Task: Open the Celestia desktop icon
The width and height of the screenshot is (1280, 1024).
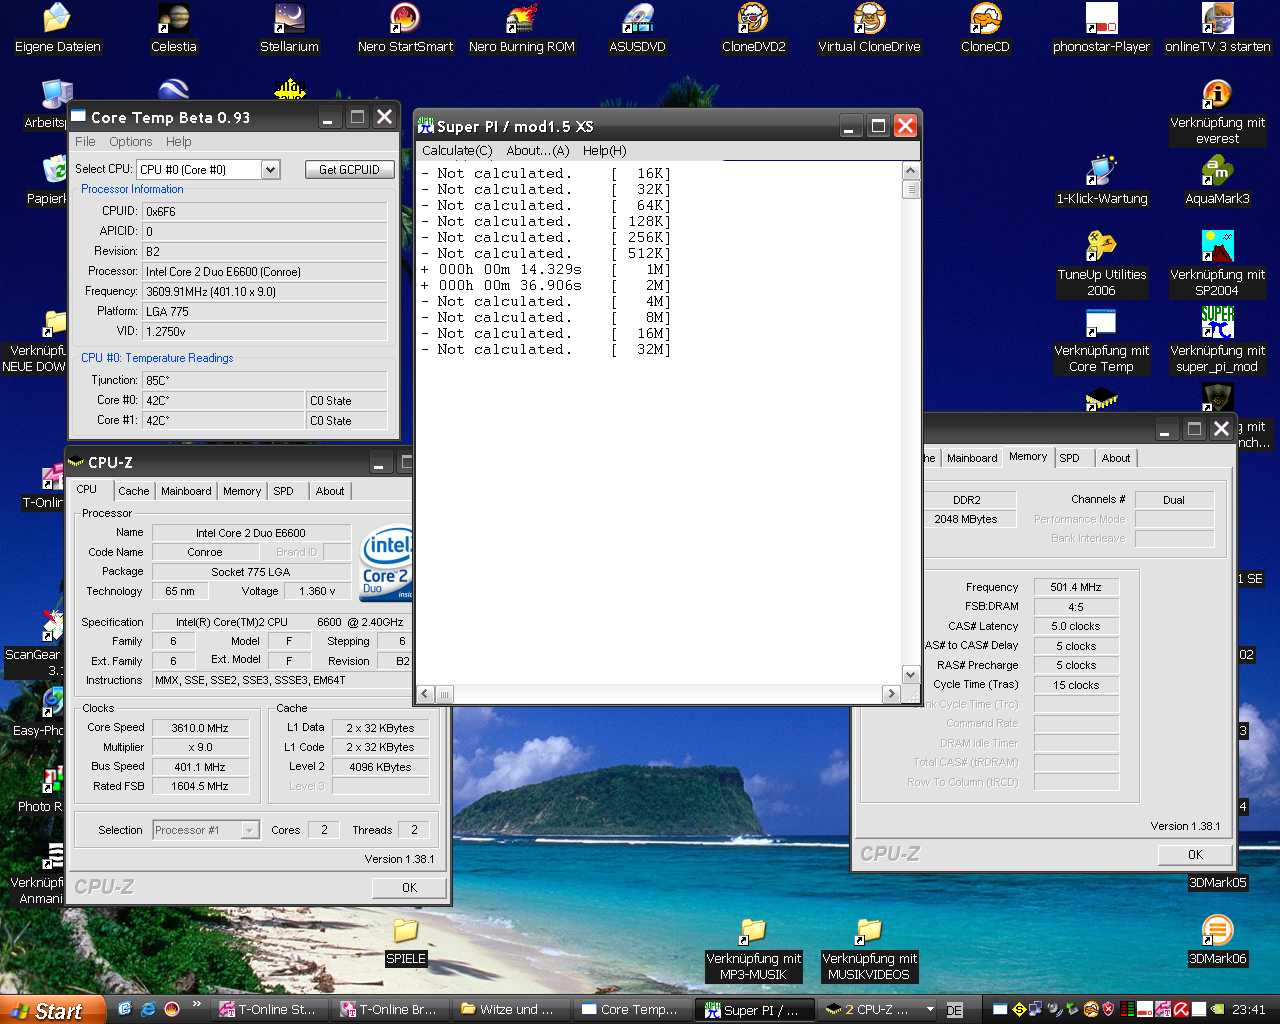Action: [174, 28]
